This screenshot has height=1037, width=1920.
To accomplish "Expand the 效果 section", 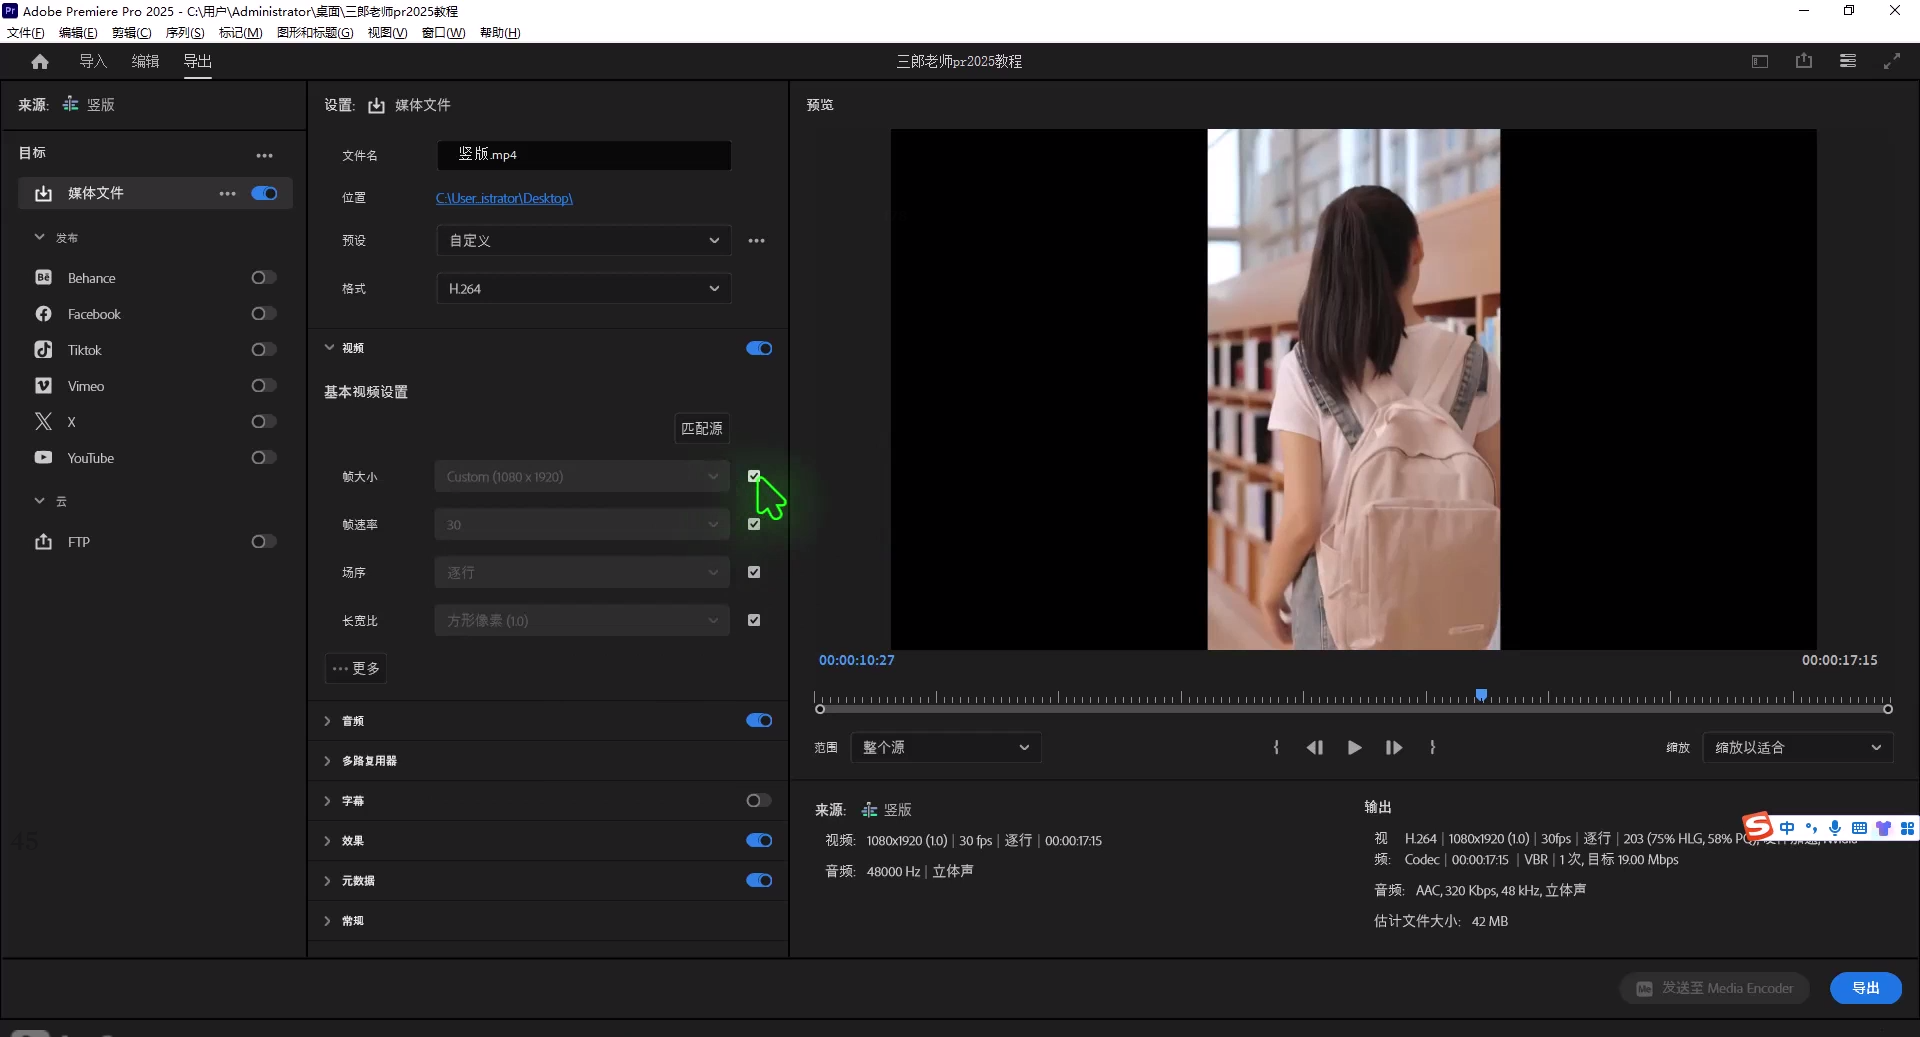I will (x=327, y=841).
